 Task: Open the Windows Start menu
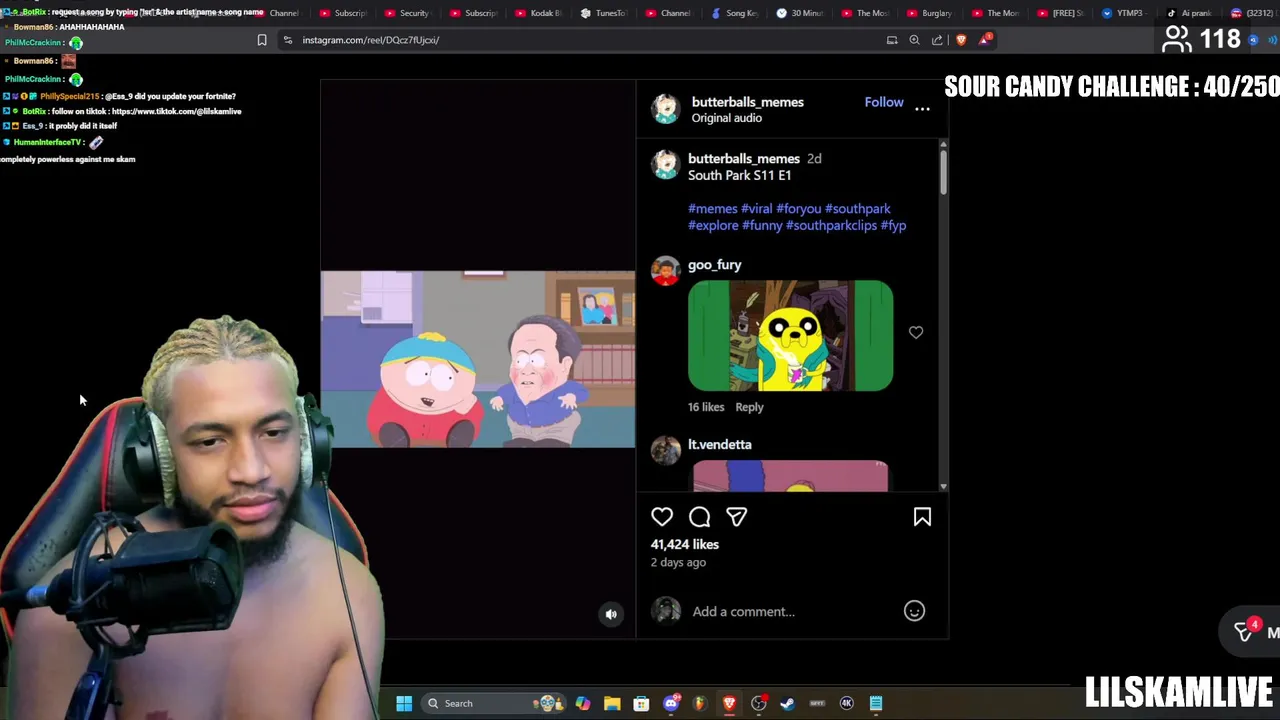404,703
